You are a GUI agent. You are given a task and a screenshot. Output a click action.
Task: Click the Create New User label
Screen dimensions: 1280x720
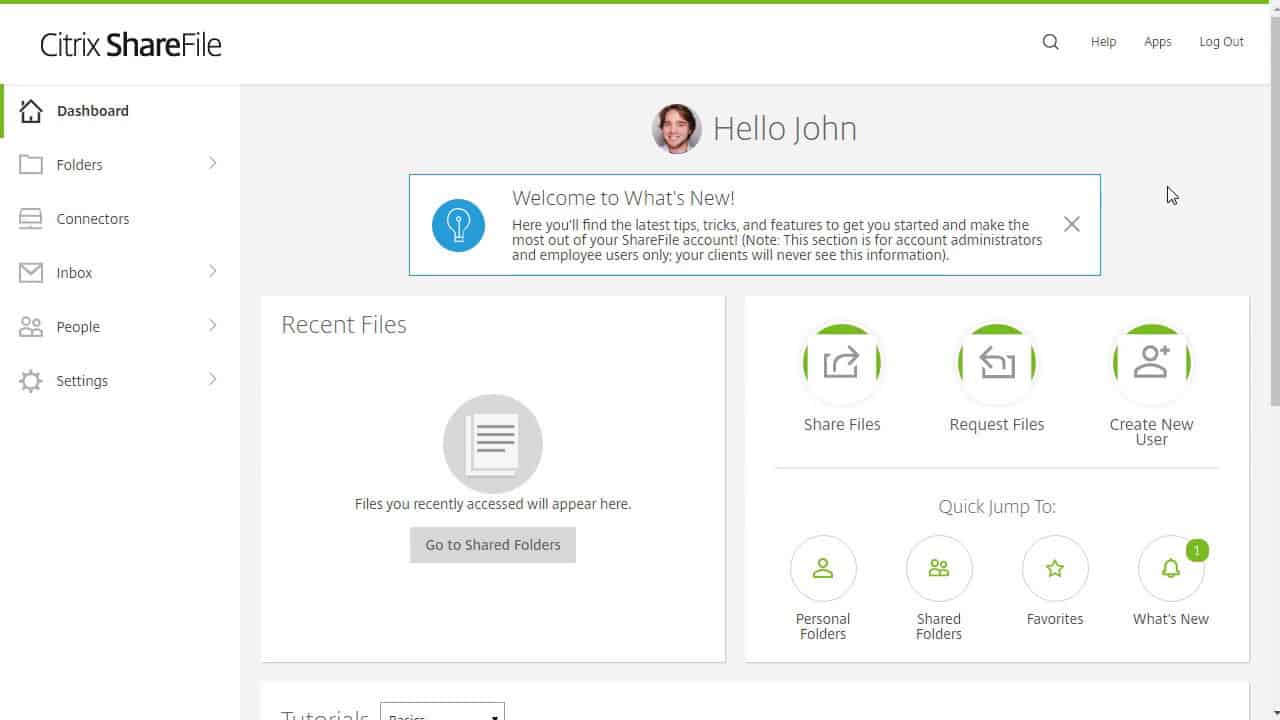pyautogui.click(x=1152, y=432)
